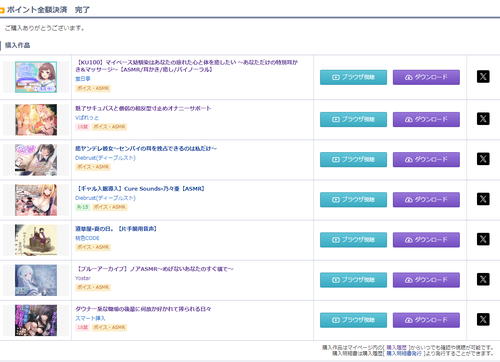Open 癒ヤンデレ彼女 cover thumbnail
Image resolution: width=500 pixels, height=362 pixels.
tap(36, 160)
